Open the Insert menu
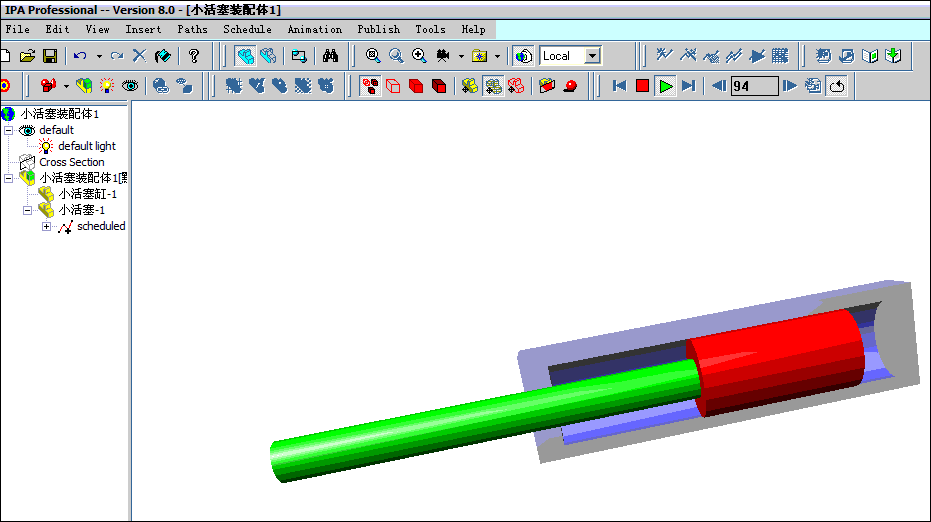 tap(143, 29)
